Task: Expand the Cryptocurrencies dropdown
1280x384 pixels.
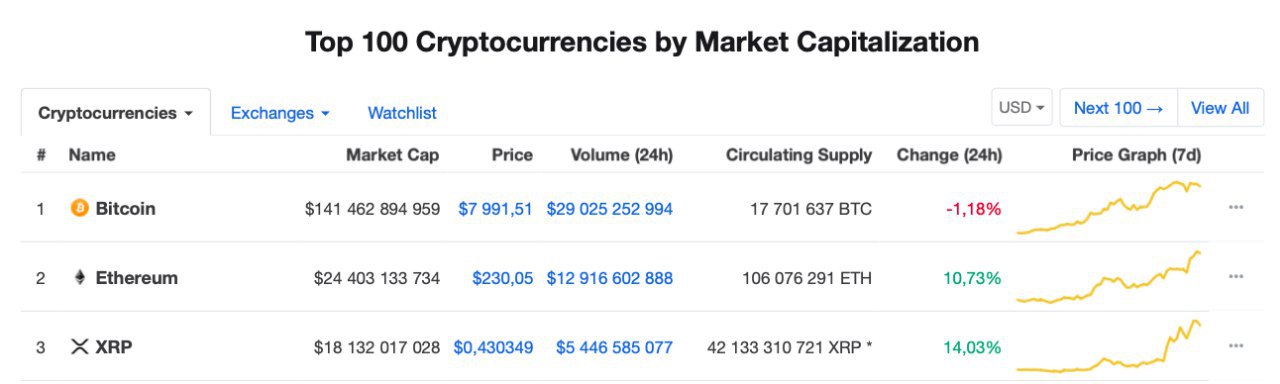Action: (116, 113)
